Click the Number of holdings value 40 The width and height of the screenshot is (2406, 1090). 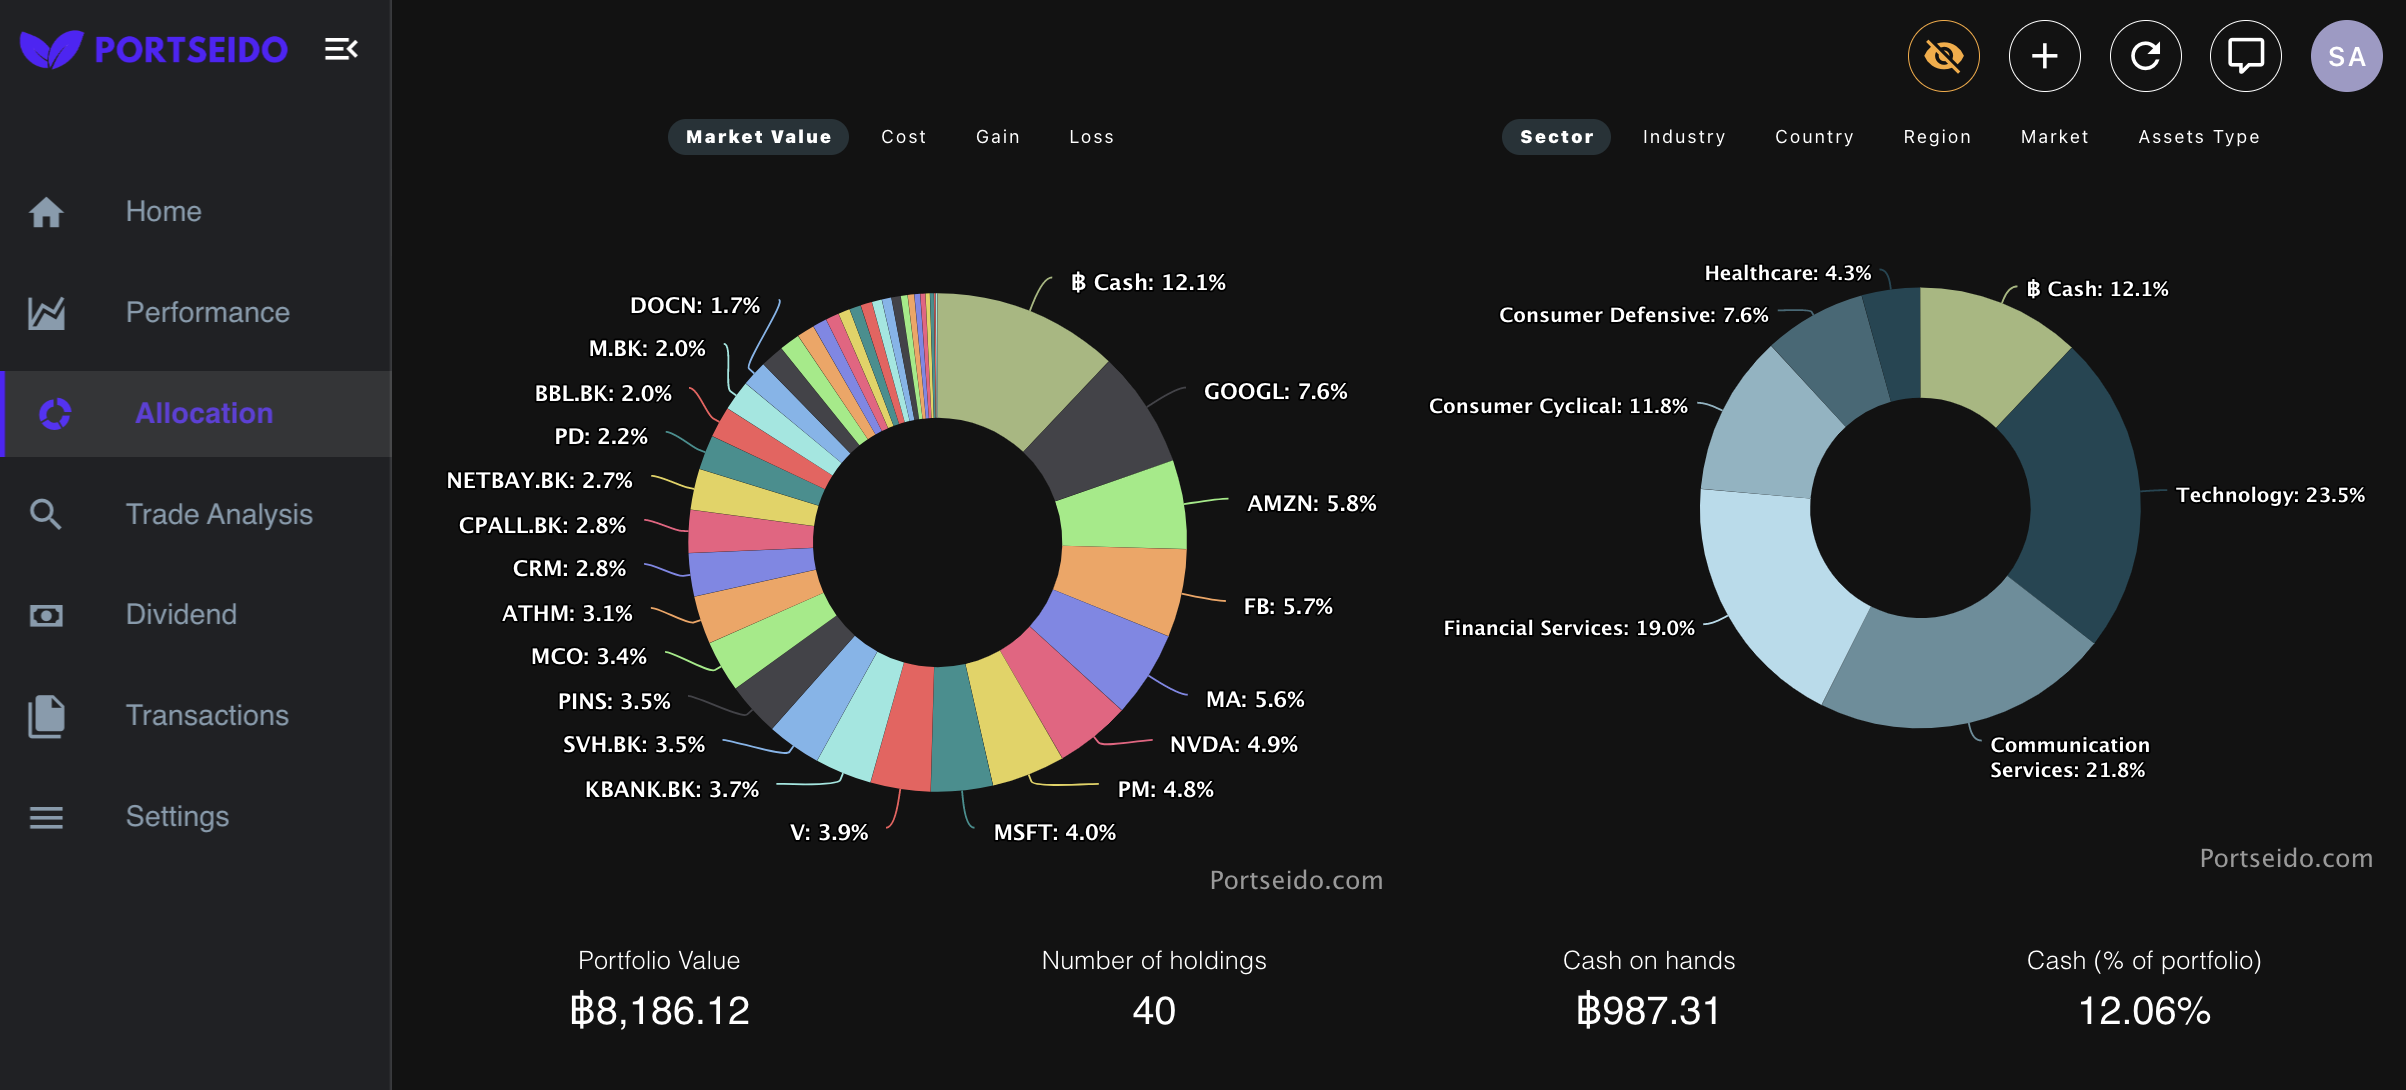1154,1011
